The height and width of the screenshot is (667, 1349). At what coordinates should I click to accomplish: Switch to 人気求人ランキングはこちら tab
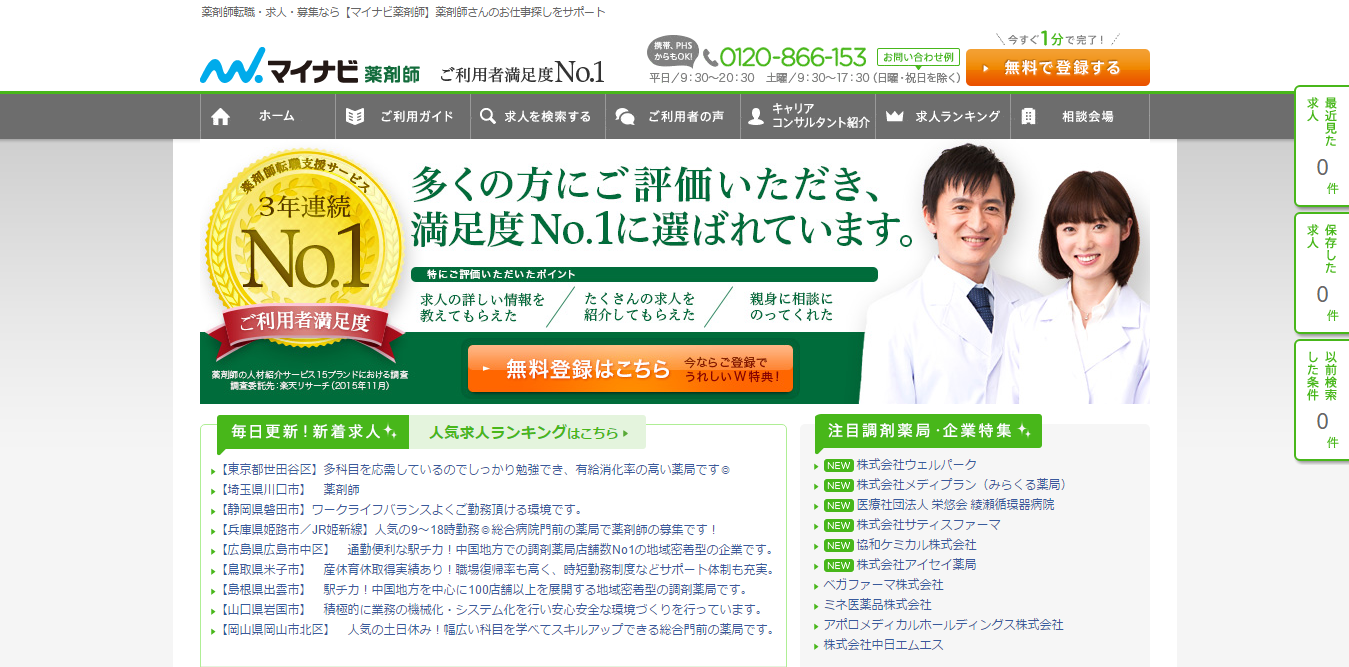(x=528, y=433)
